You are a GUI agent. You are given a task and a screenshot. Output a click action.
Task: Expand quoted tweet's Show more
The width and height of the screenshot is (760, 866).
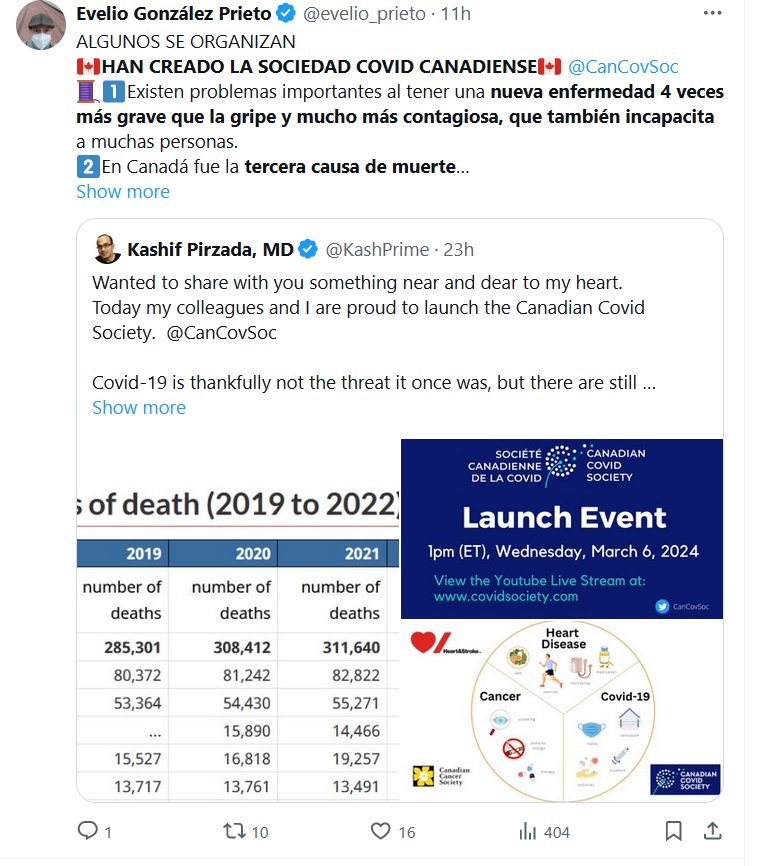139,407
